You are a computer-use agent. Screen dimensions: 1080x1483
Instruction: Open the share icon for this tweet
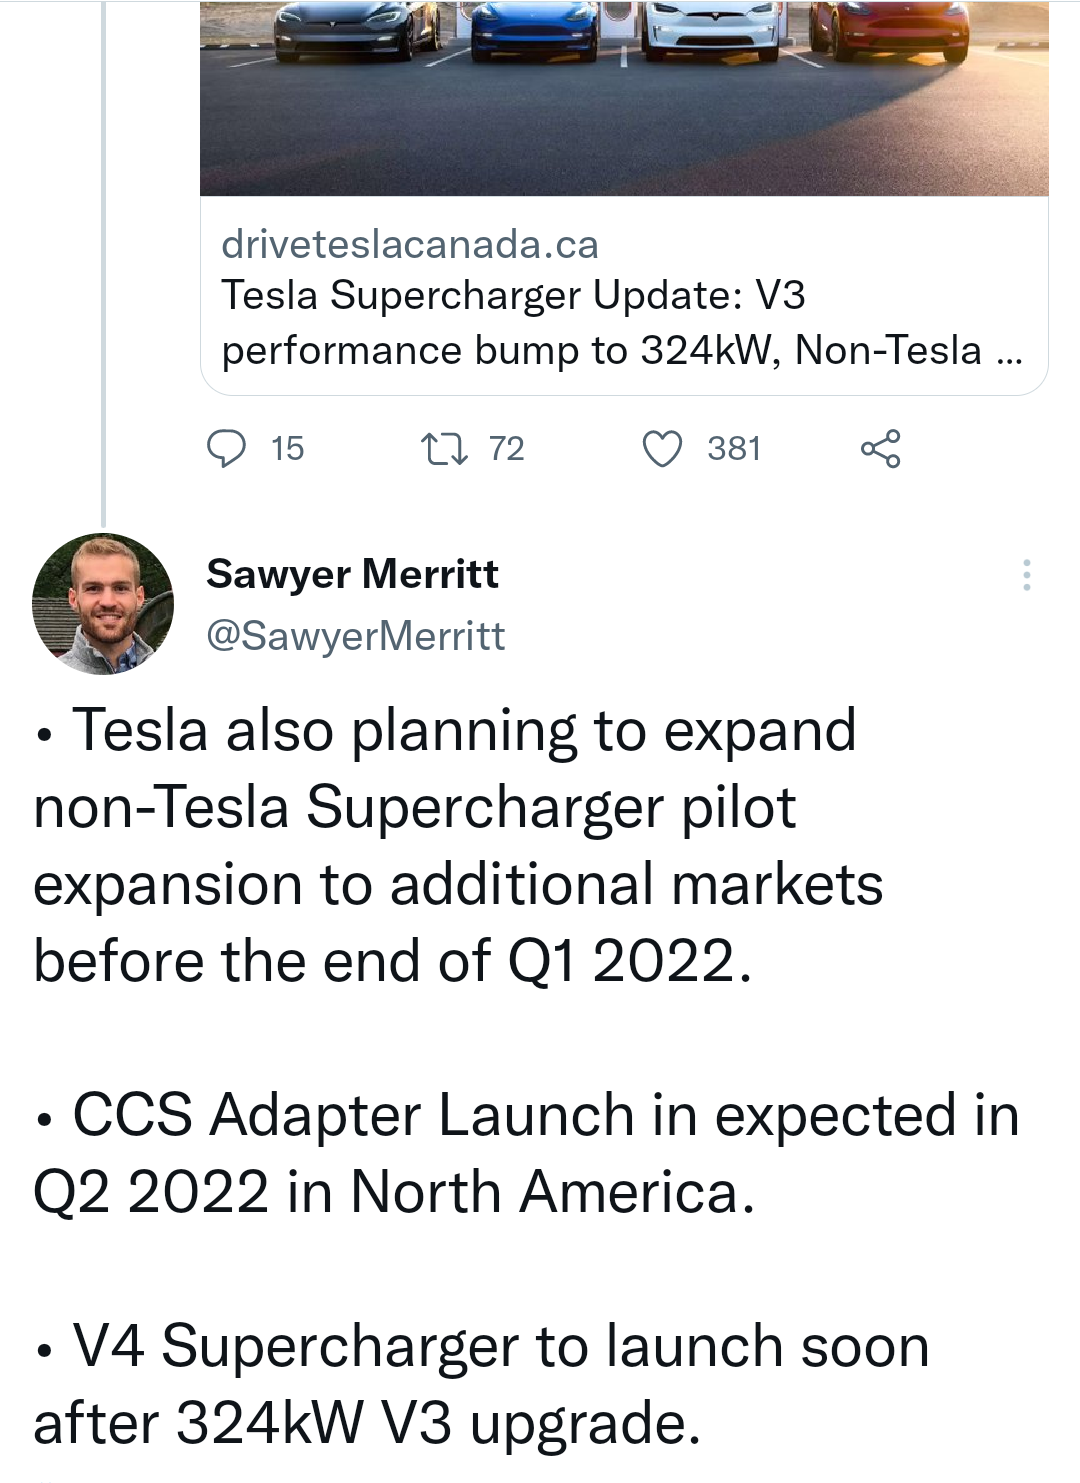[880, 448]
